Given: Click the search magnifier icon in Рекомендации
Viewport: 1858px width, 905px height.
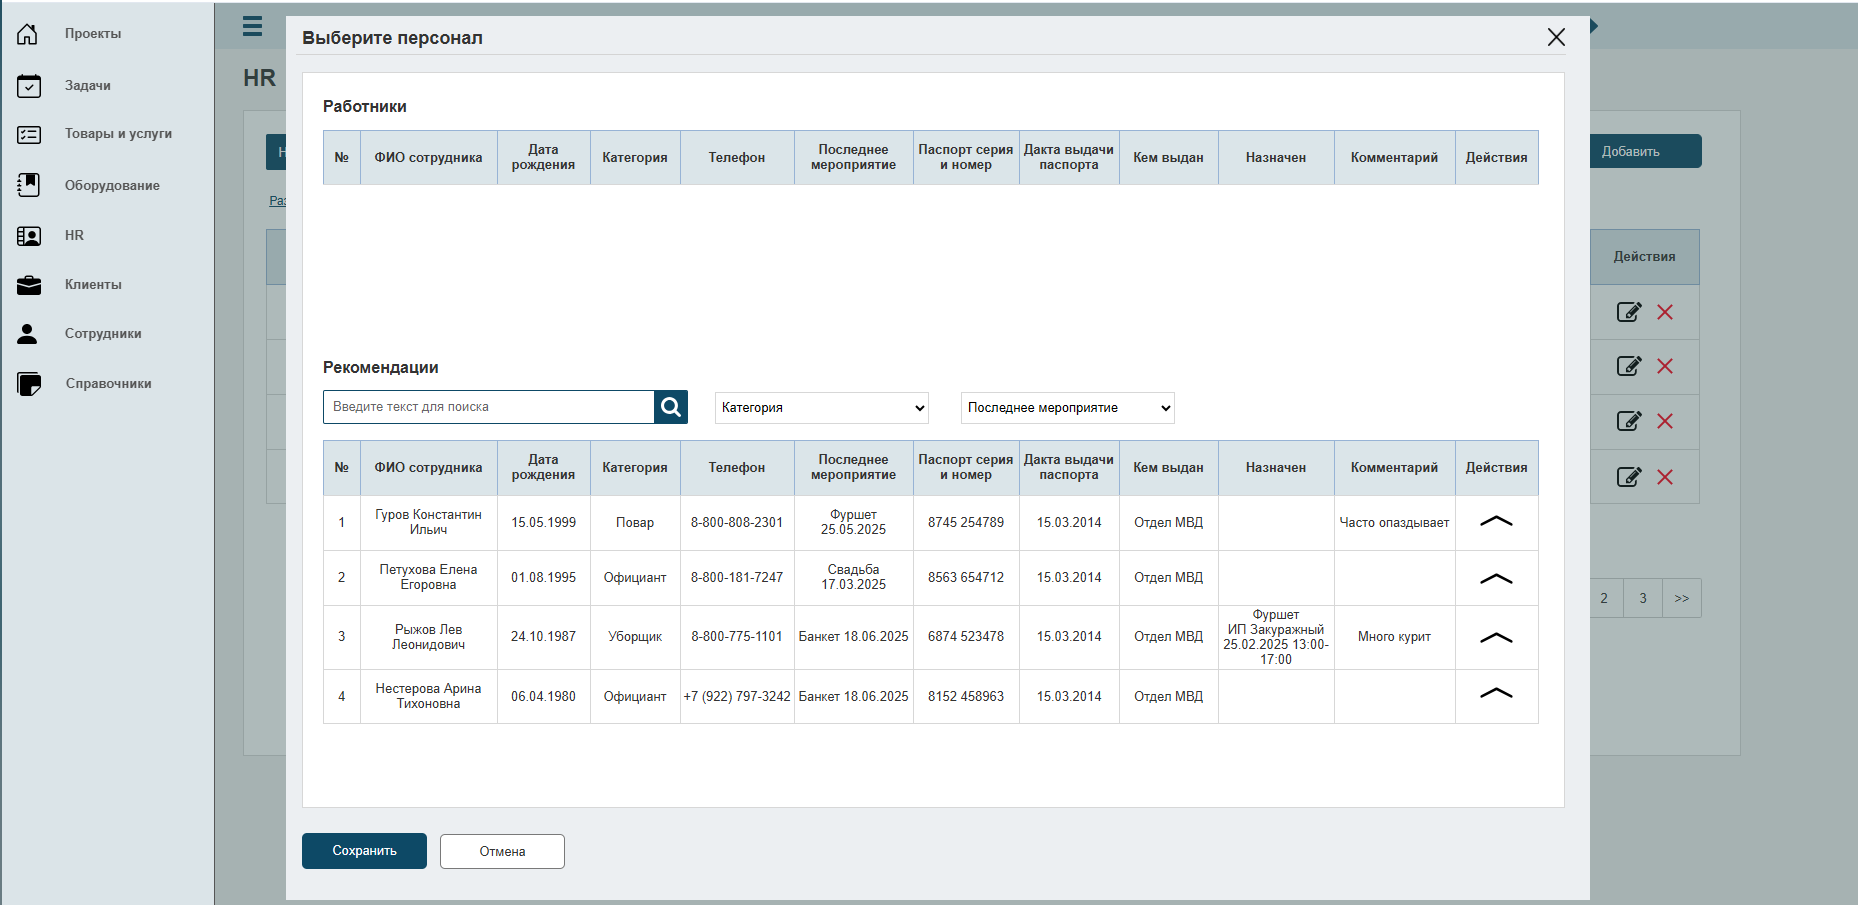Looking at the screenshot, I should coord(671,407).
